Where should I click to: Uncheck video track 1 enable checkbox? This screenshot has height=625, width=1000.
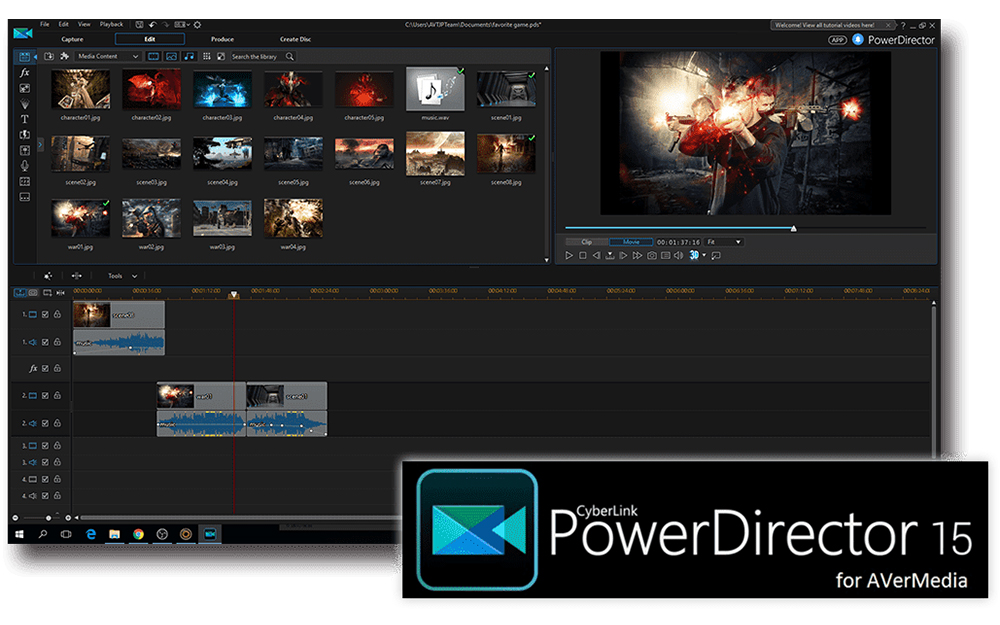45,314
